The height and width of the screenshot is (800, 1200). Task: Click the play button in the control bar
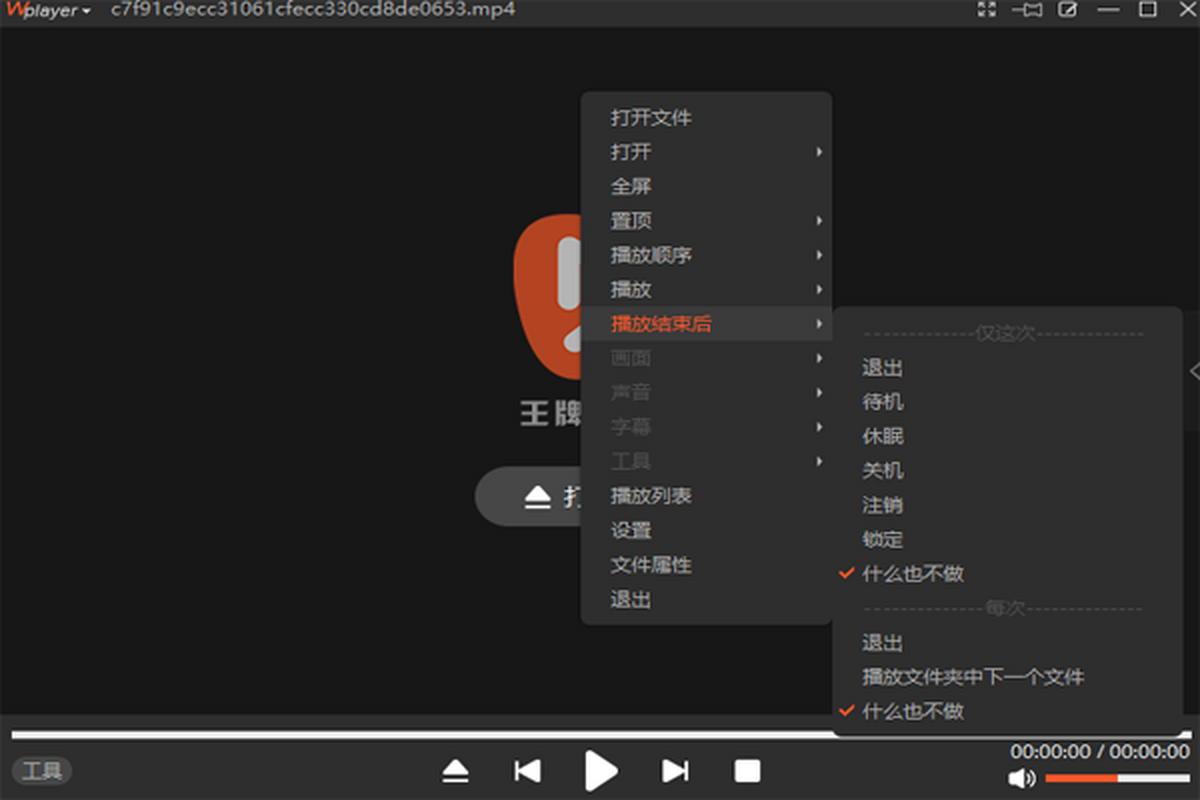pos(600,770)
